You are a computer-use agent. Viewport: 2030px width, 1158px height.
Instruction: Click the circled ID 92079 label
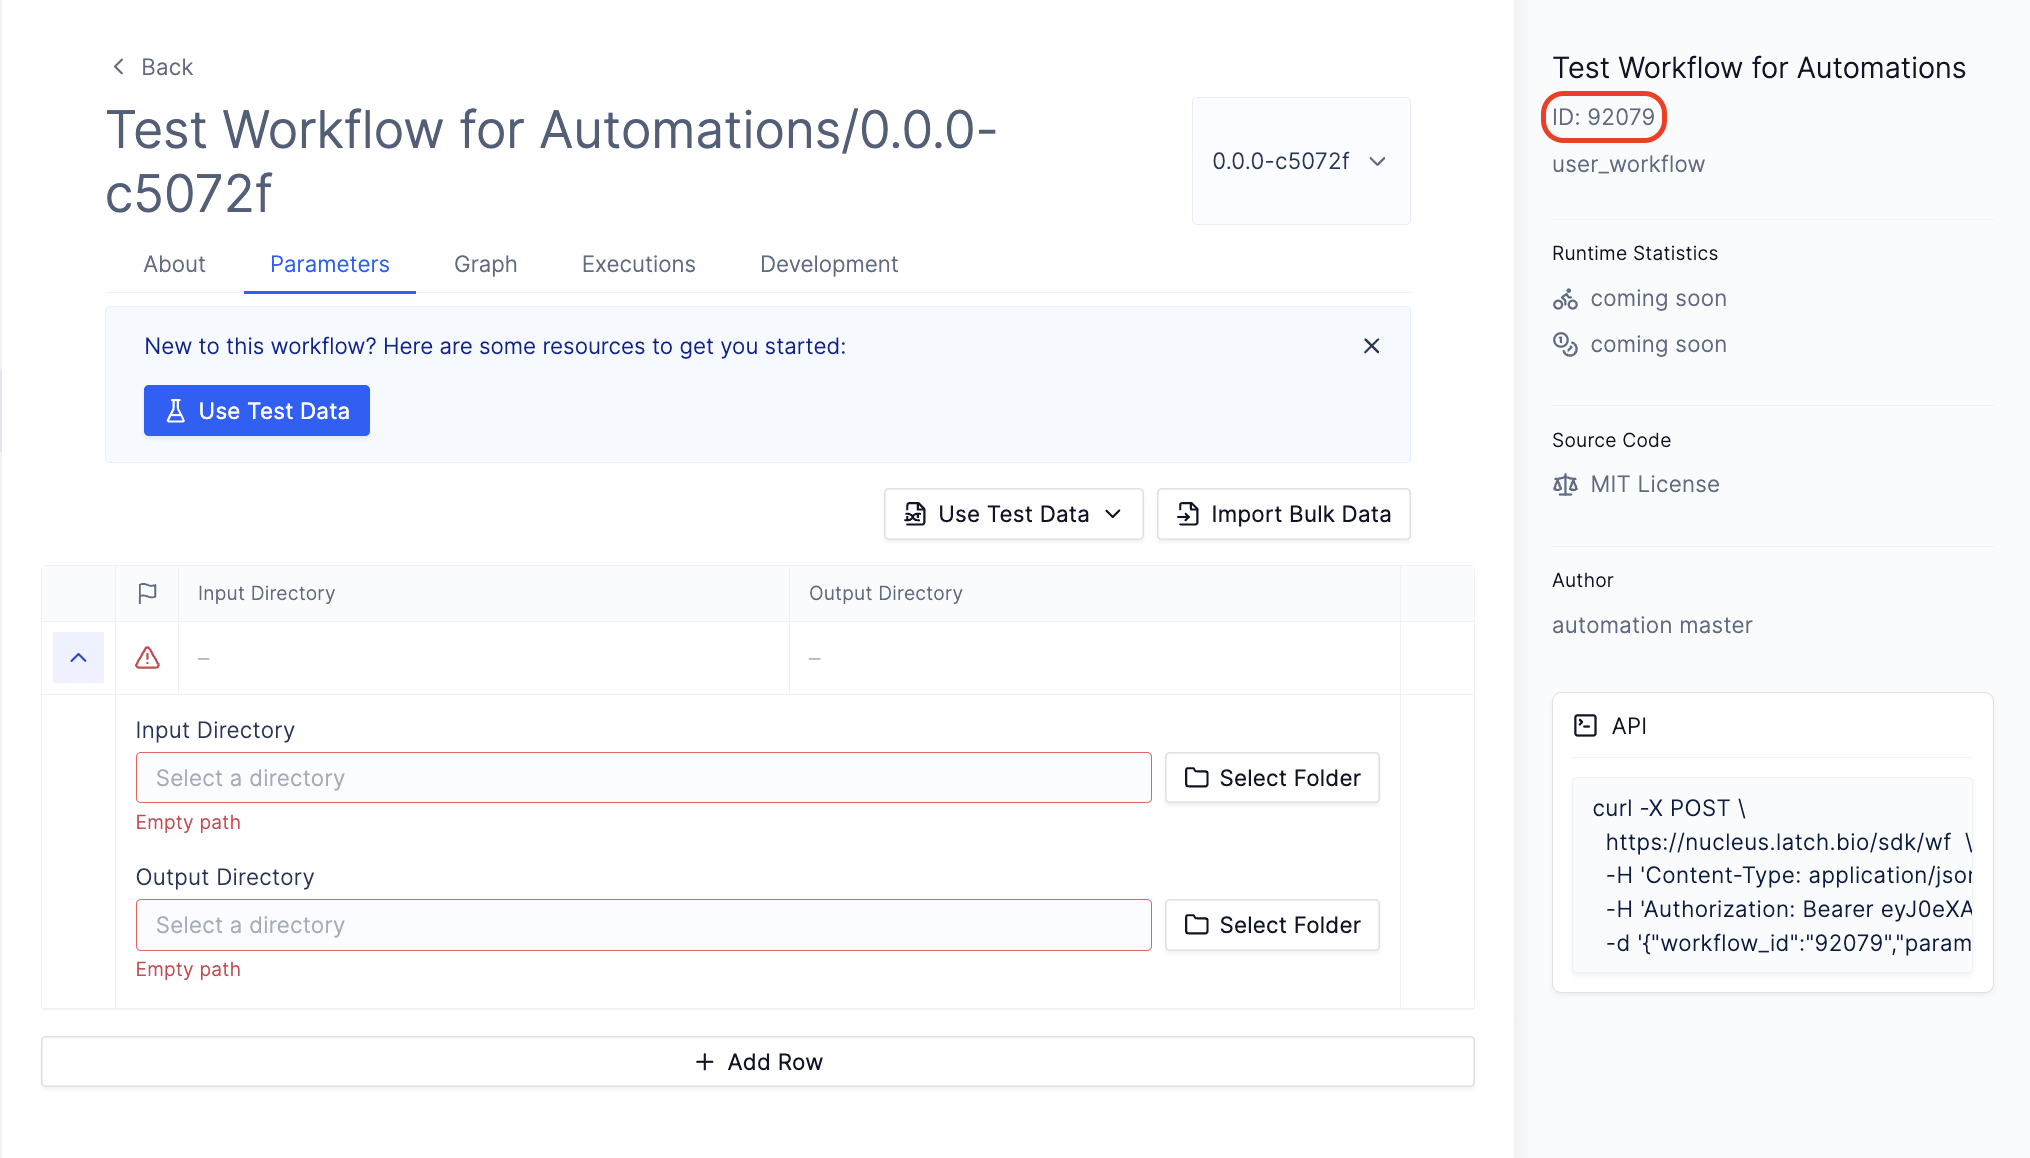tap(1602, 117)
